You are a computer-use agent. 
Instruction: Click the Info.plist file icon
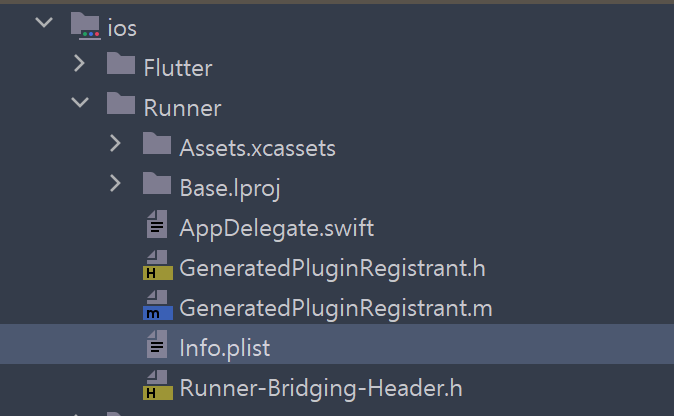pos(157,344)
